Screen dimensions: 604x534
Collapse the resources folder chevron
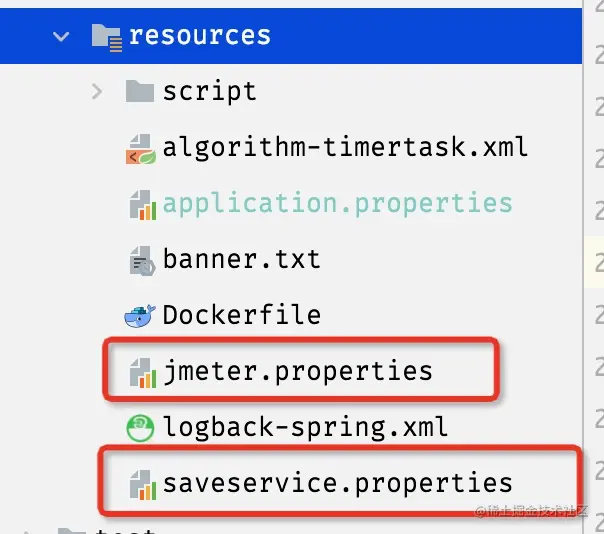click(61, 37)
